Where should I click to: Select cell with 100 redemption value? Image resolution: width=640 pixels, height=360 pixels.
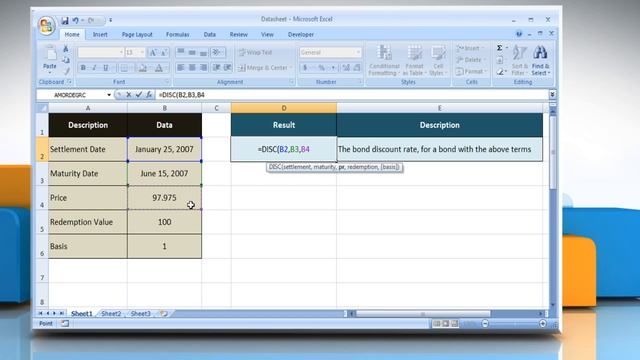click(164, 222)
